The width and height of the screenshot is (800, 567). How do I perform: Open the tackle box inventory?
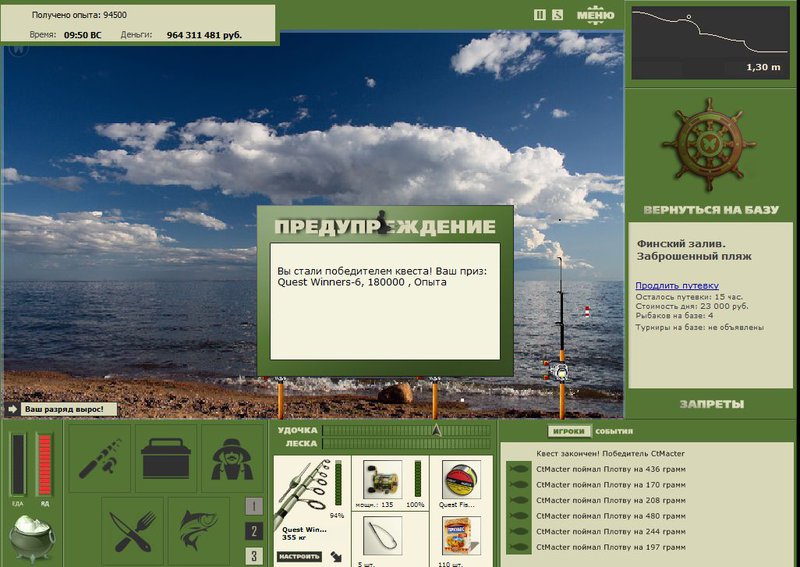tap(165, 459)
